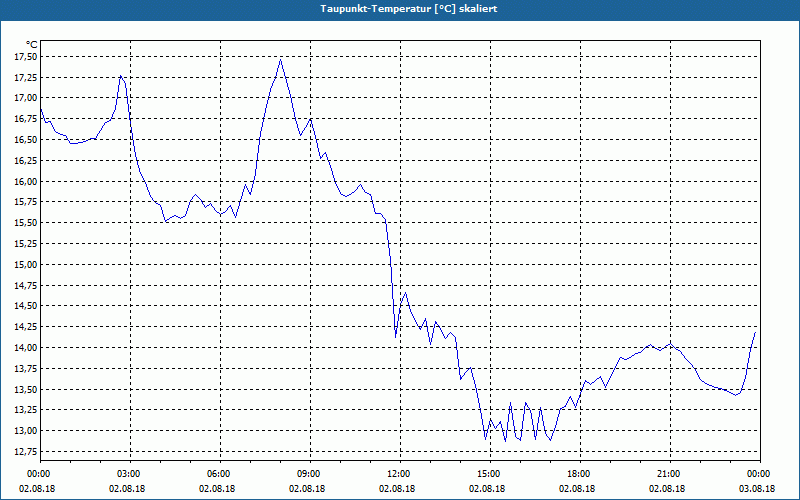800x500 pixels.
Task: Click the 15:00 time label
Action: click(x=487, y=474)
